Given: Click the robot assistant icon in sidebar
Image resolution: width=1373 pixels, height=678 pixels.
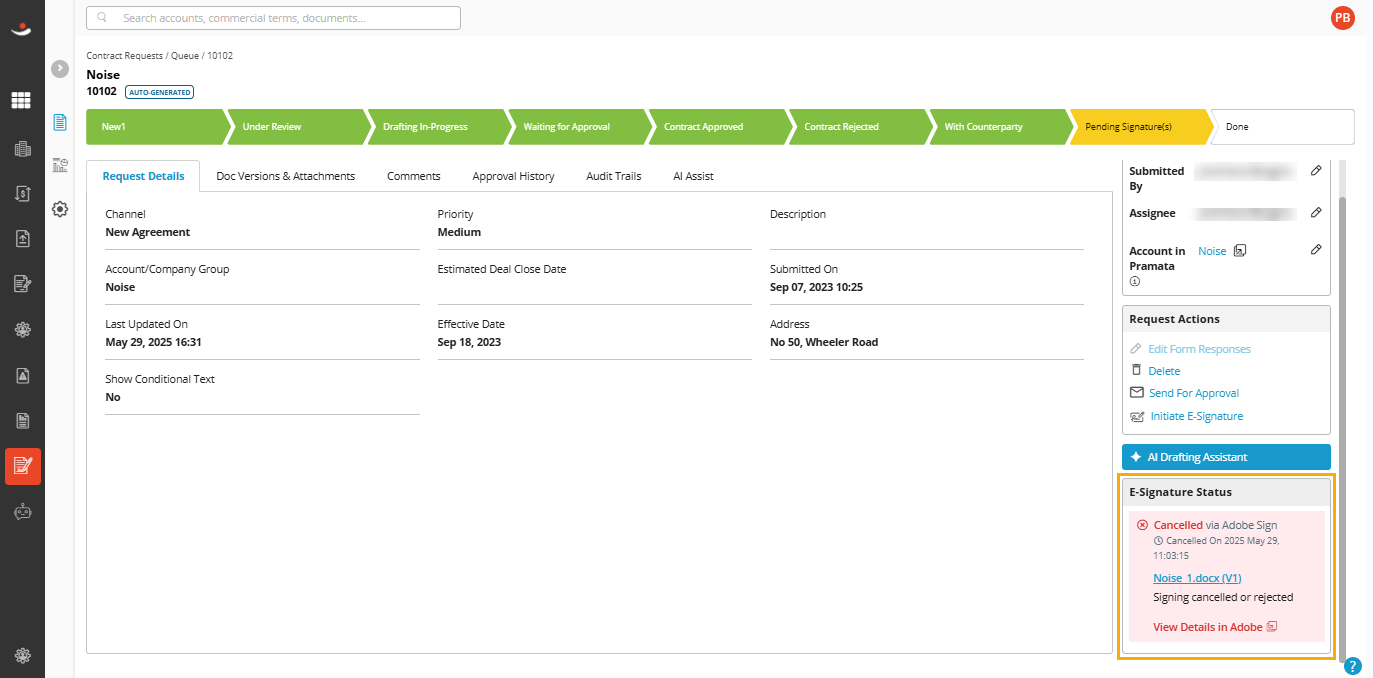Looking at the screenshot, I should click(x=23, y=512).
